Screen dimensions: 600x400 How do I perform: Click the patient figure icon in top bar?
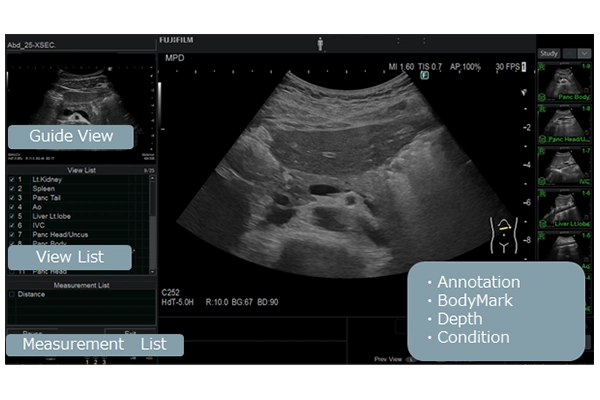[x=320, y=44]
